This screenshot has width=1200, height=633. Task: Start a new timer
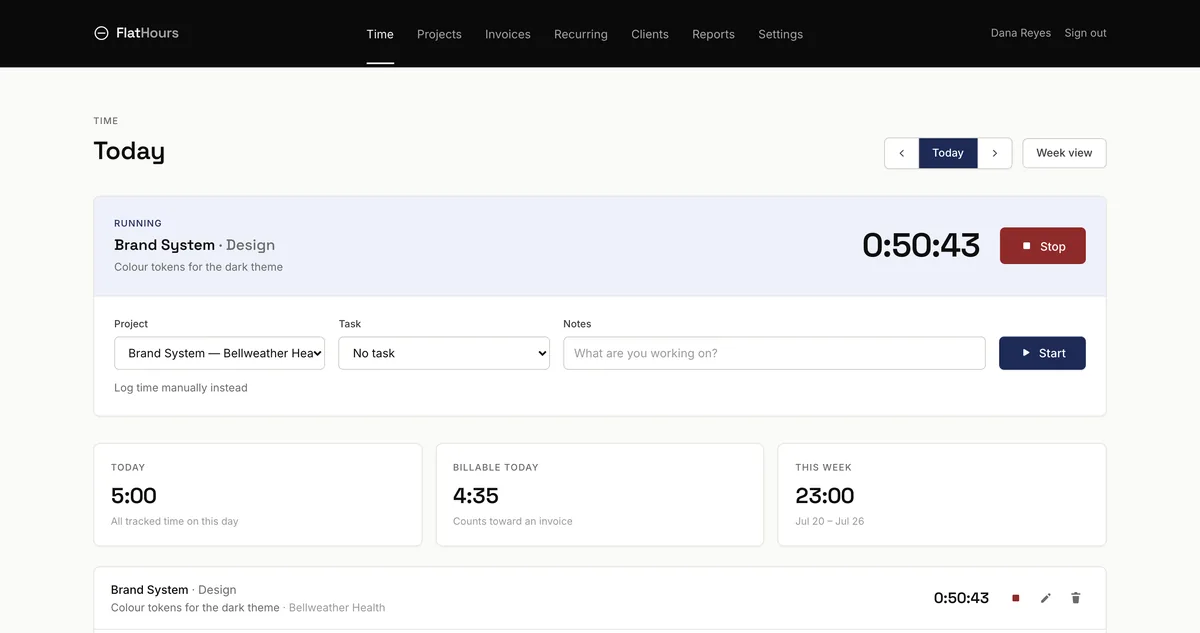tap(1042, 353)
